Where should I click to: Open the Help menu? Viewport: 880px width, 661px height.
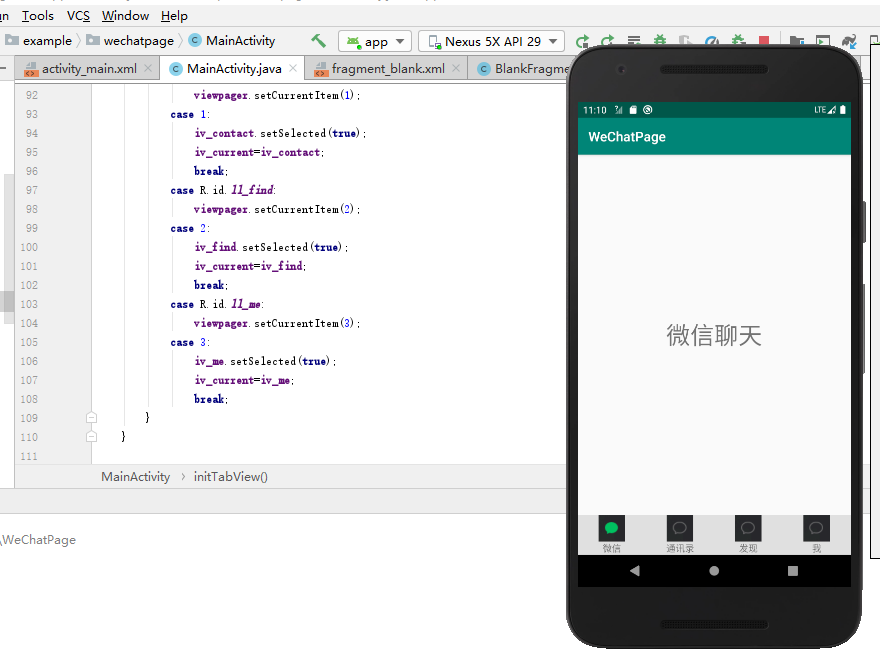pos(174,16)
